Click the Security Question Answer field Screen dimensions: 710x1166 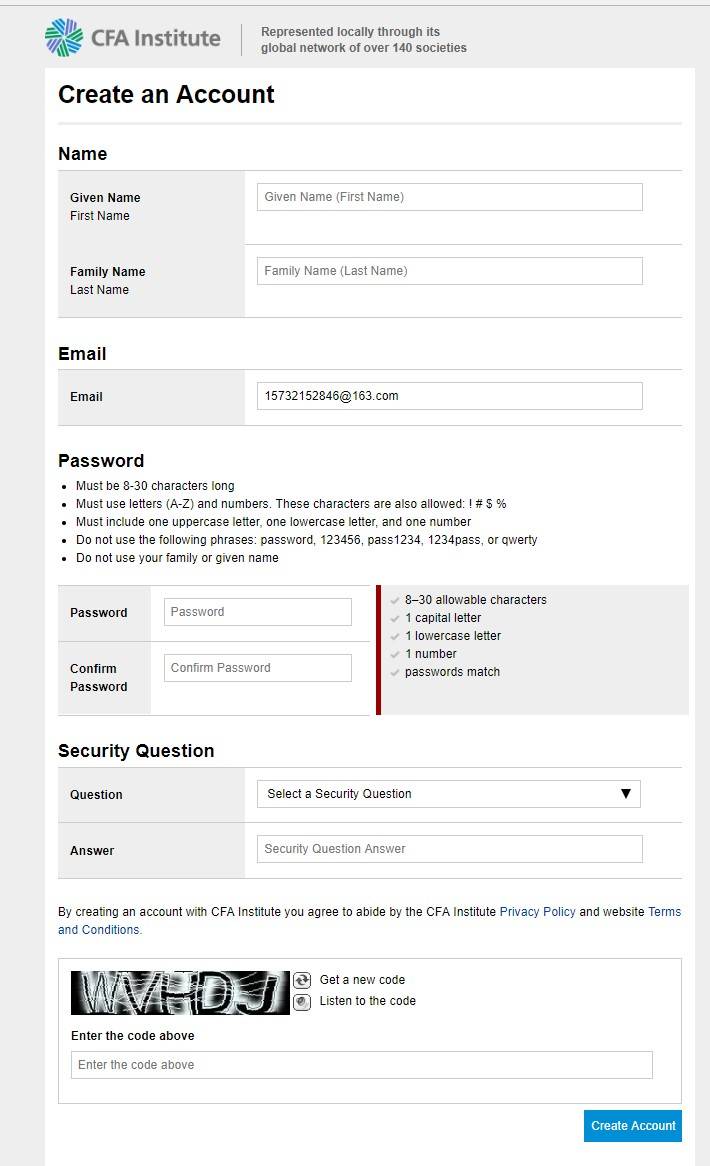point(449,849)
